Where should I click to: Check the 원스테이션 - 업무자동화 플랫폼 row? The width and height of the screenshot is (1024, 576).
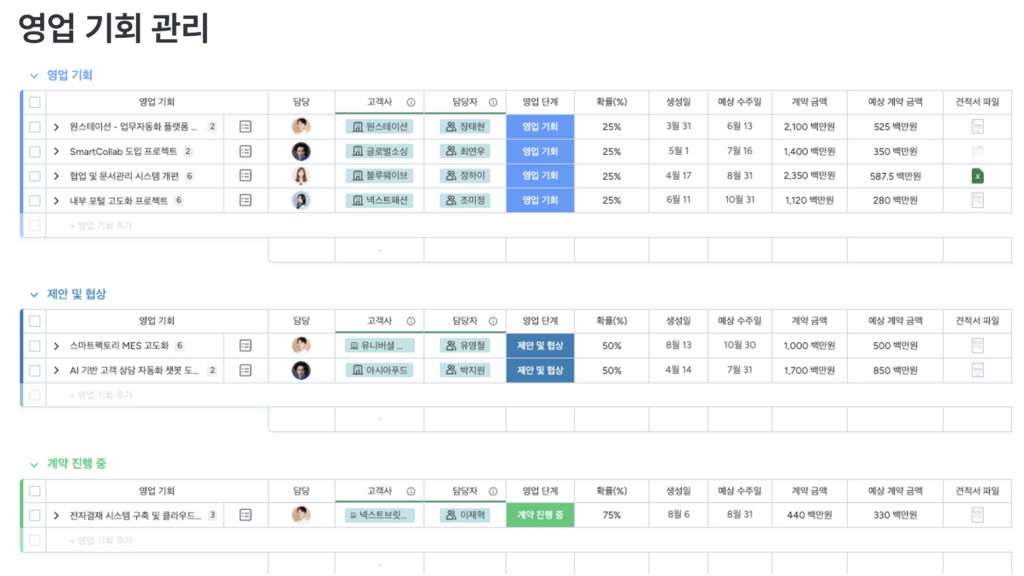[x=35, y=127]
